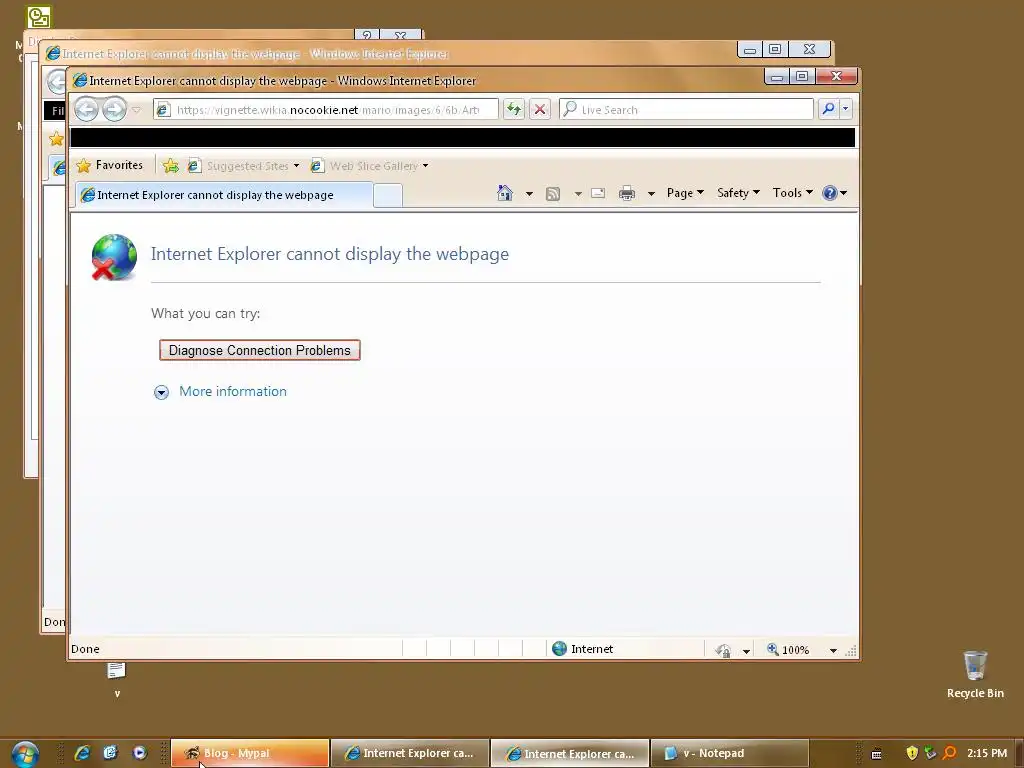Click the security shield tray icon
1024x768 pixels.
point(912,753)
